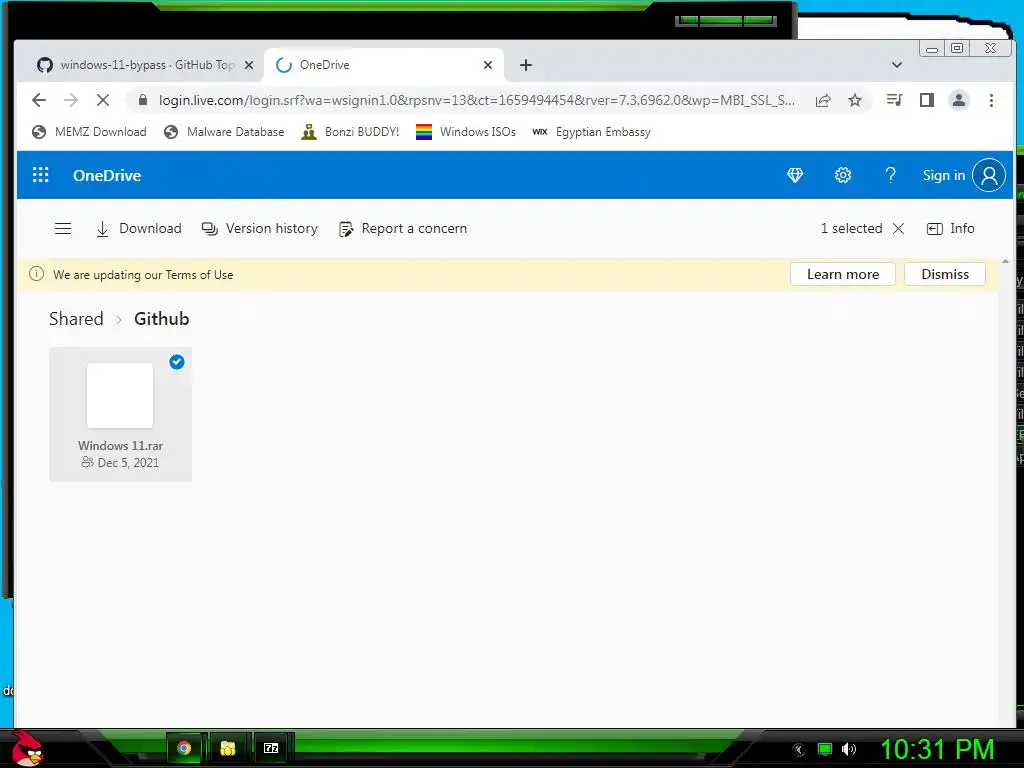Stop loading the page

click(103, 100)
